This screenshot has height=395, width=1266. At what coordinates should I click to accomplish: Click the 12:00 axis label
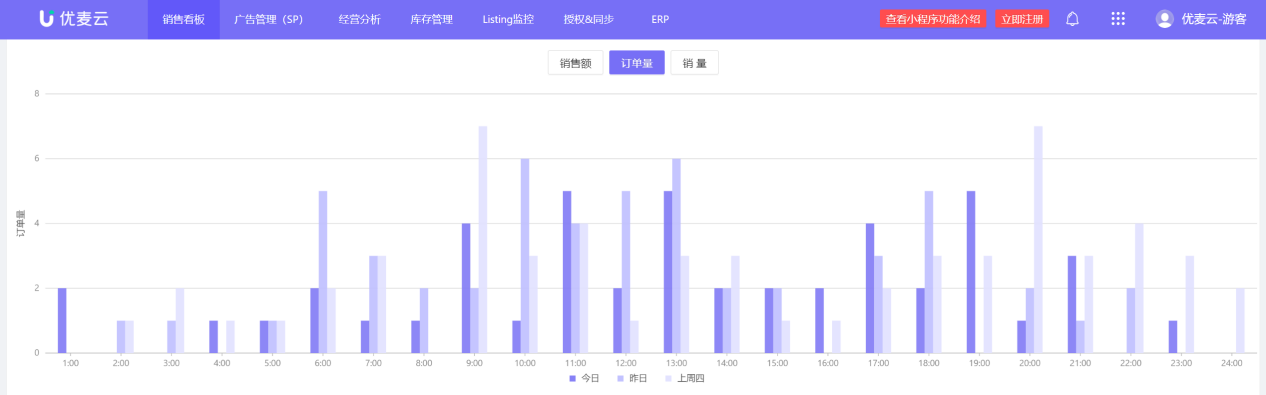point(626,363)
